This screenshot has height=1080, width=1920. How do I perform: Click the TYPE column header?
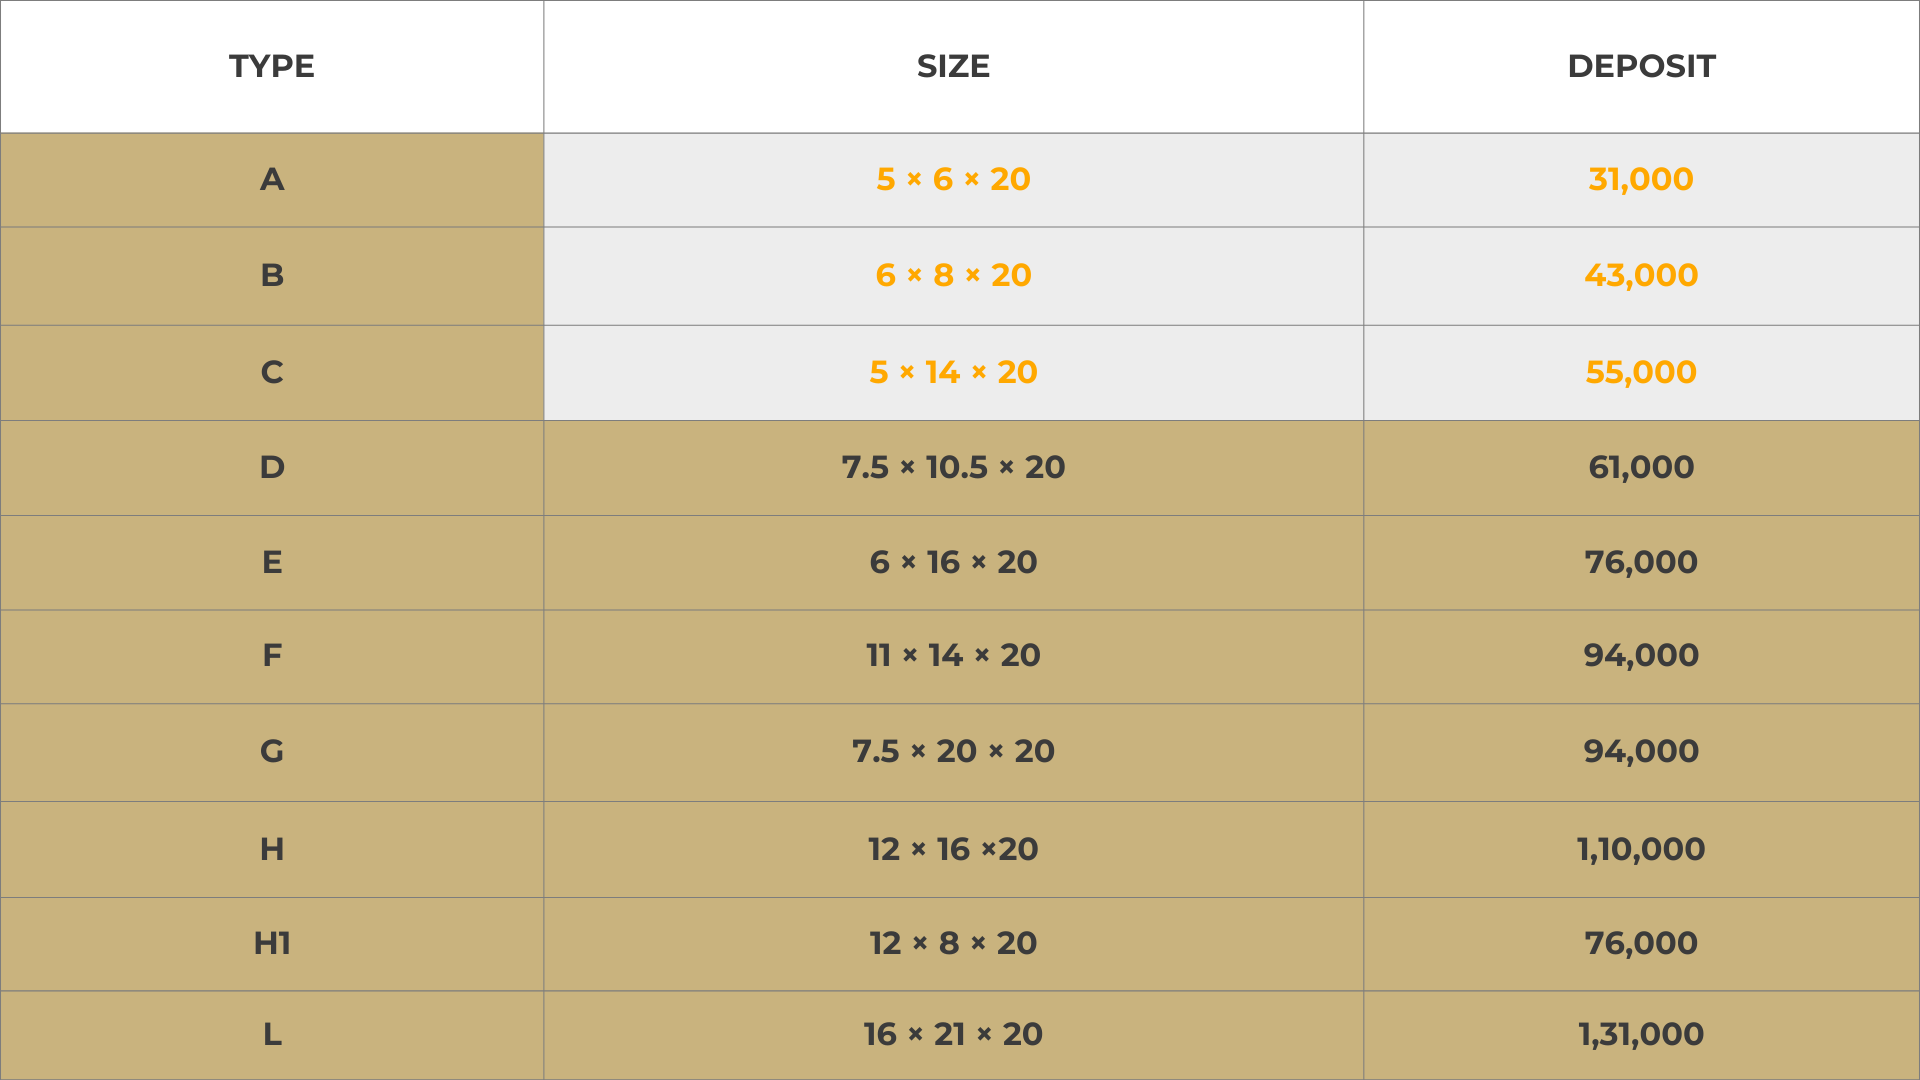[x=272, y=66]
